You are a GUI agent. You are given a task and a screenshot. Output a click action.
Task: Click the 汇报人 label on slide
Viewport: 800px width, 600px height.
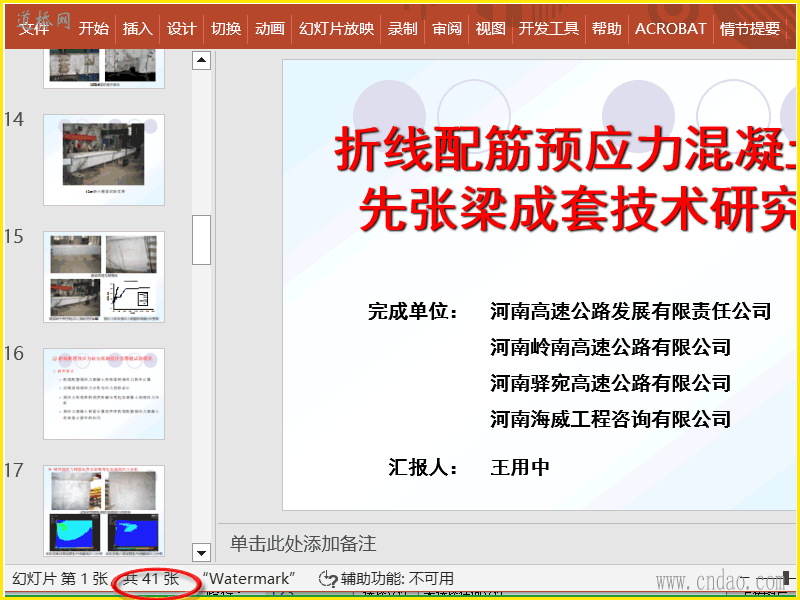423,467
